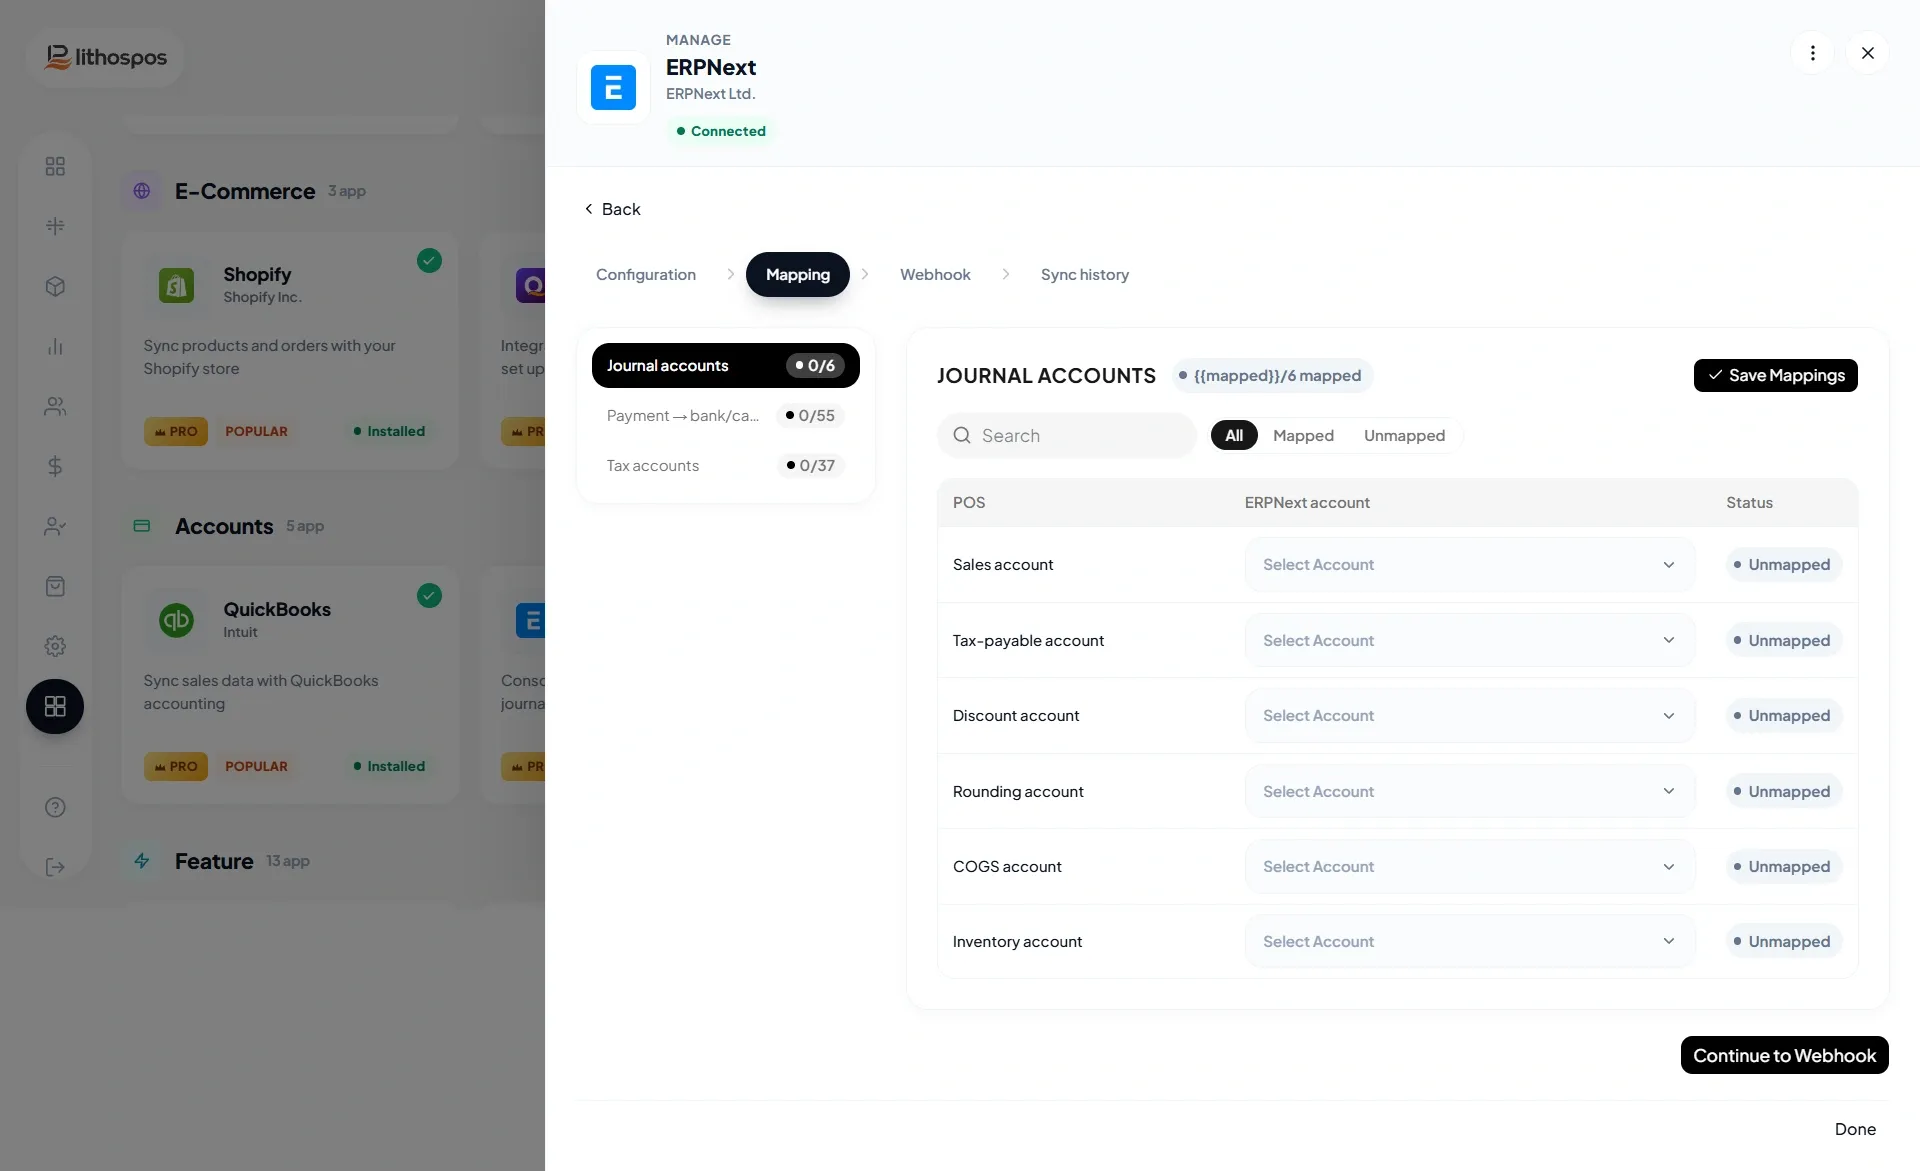
Task: Open the bar chart reports icon in sidebar
Action: [55, 347]
